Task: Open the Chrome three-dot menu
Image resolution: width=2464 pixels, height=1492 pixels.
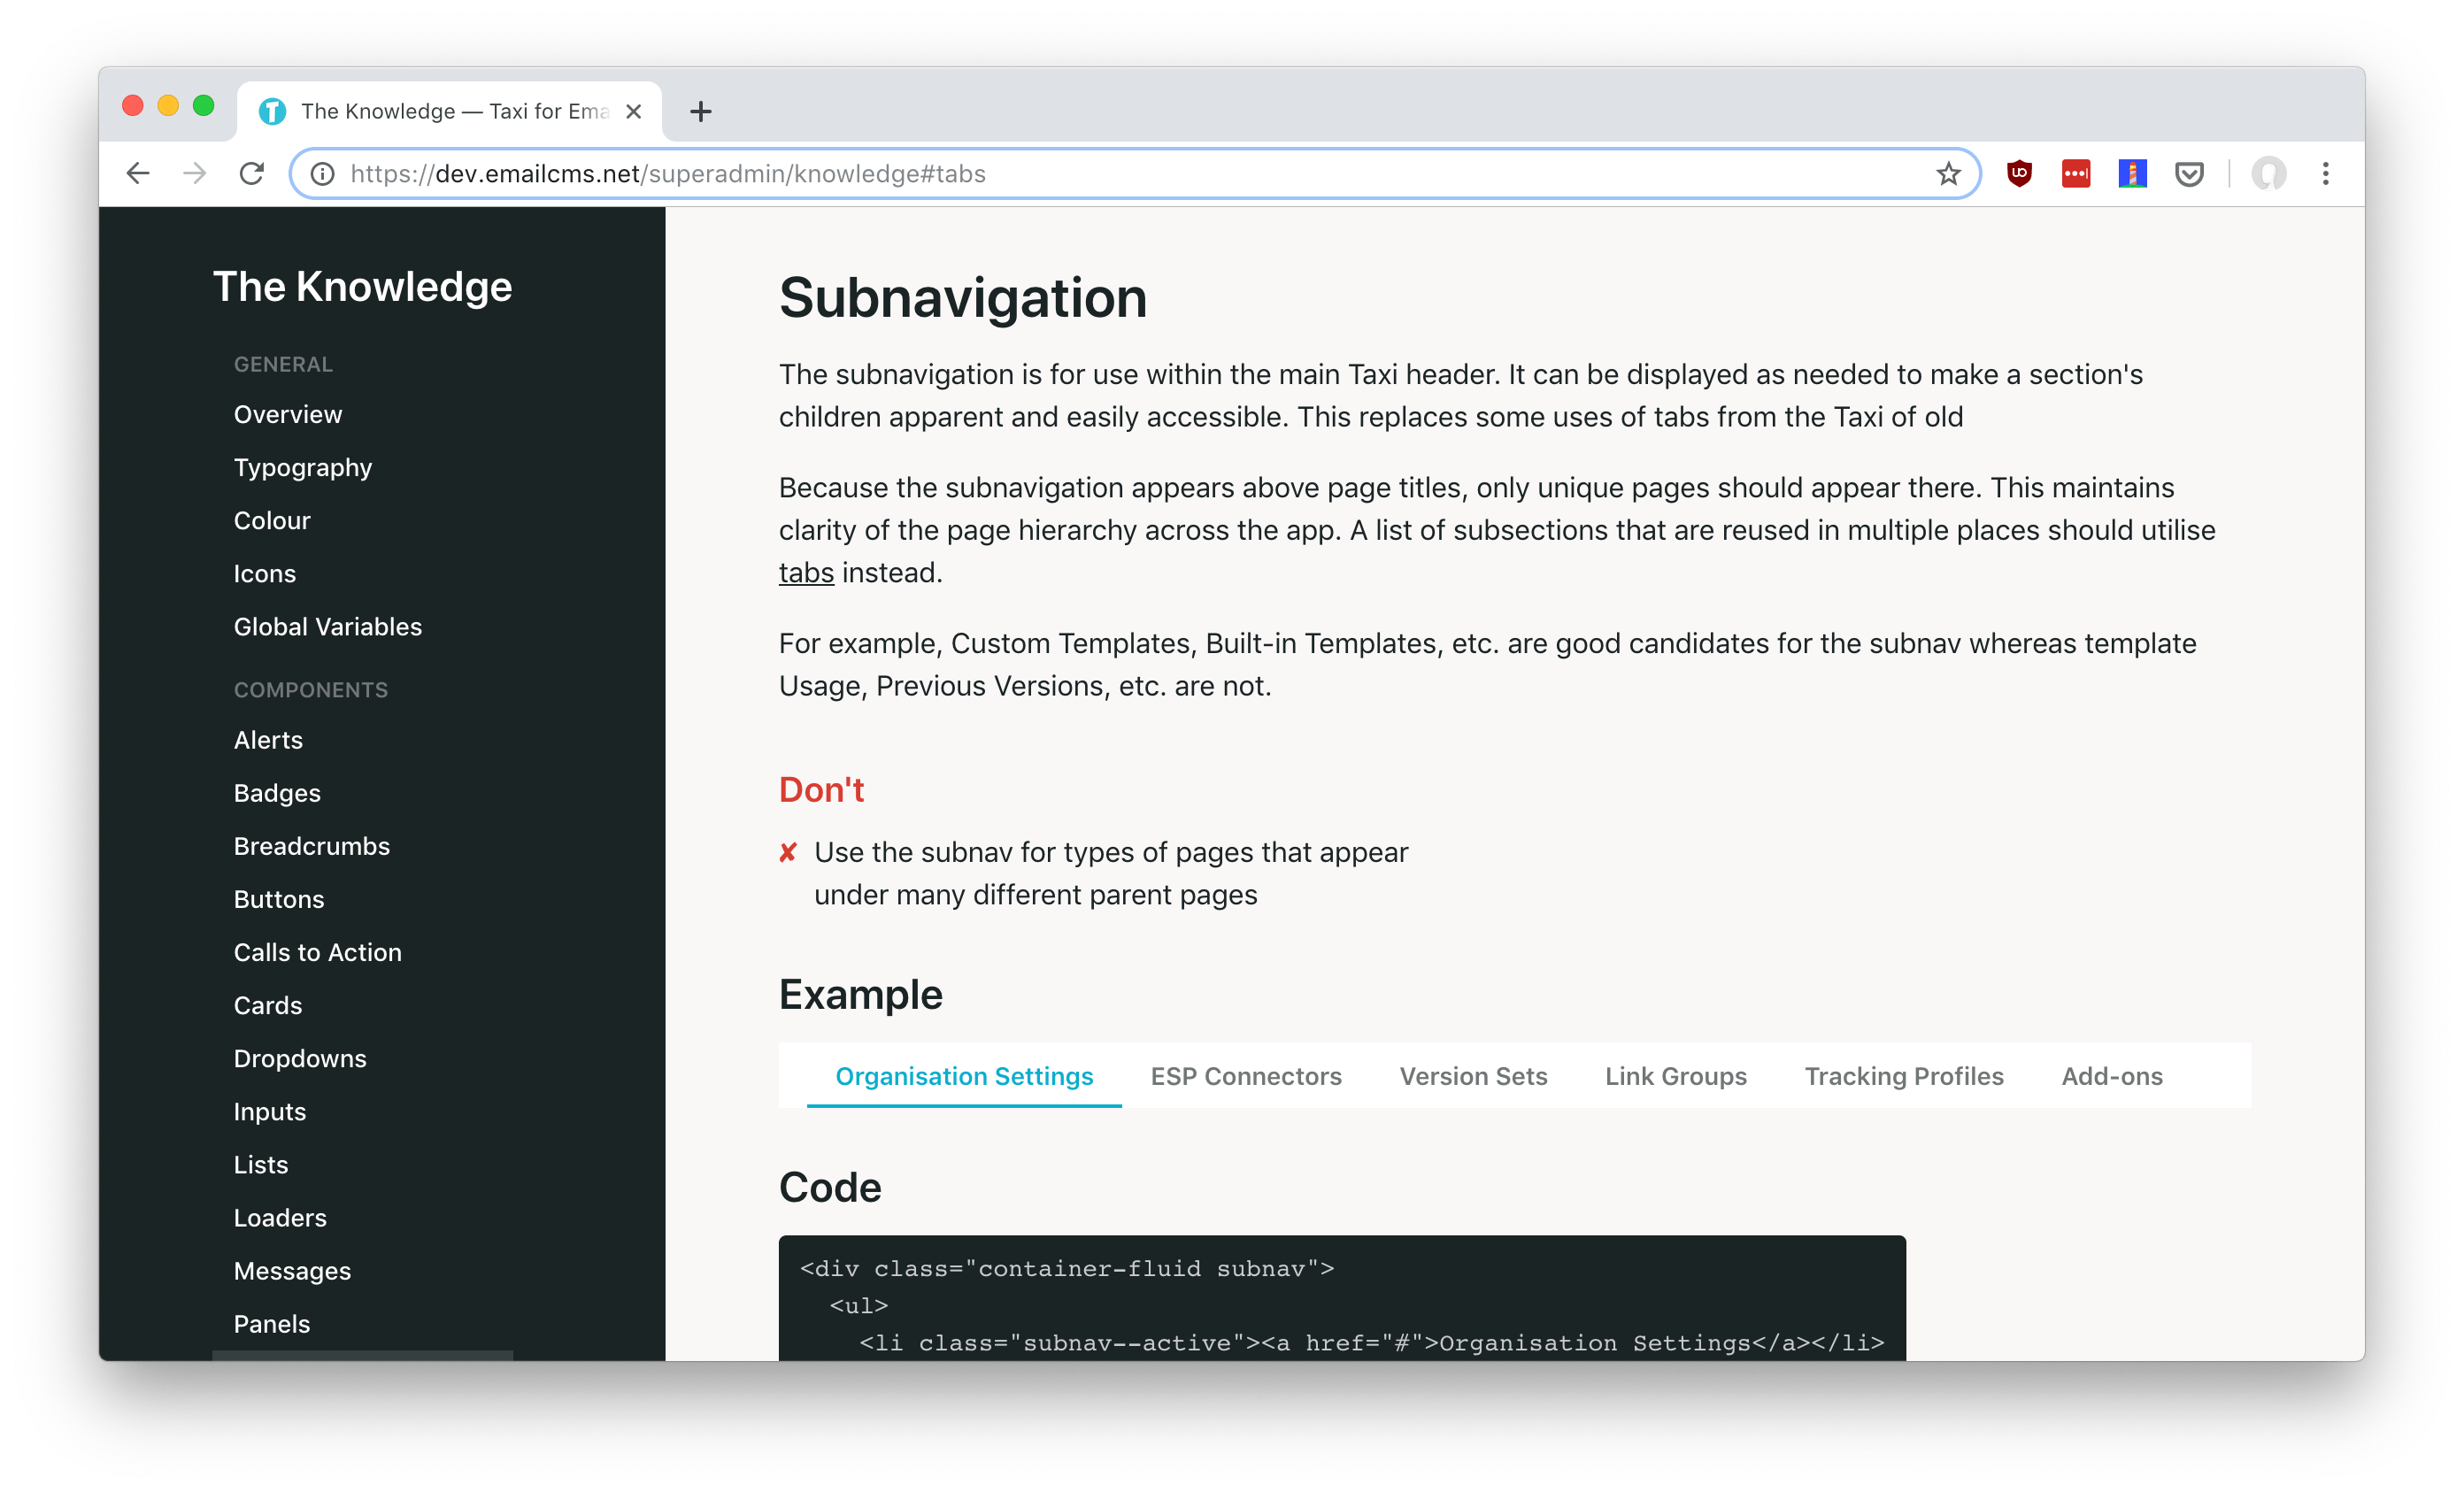Action: 2326,174
